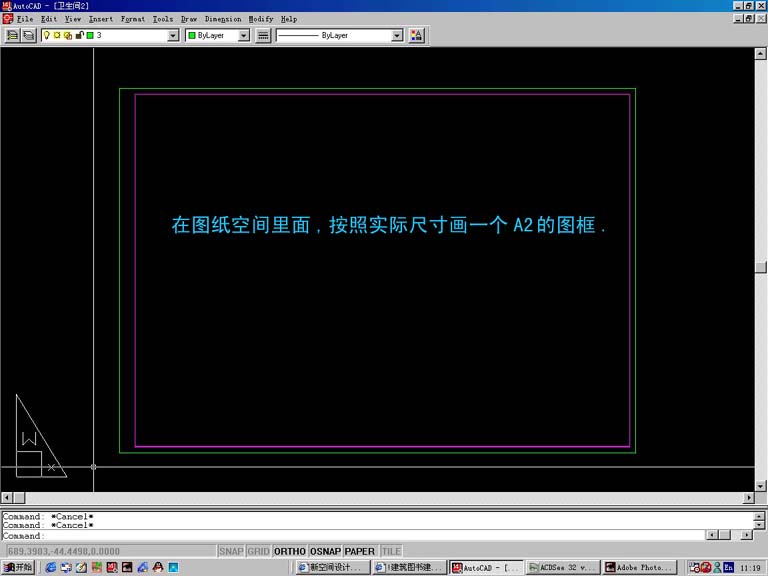The width and height of the screenshot is (768, 576).
Task: Expand the ByLayer color dropdown
Action: coord(243,35)
